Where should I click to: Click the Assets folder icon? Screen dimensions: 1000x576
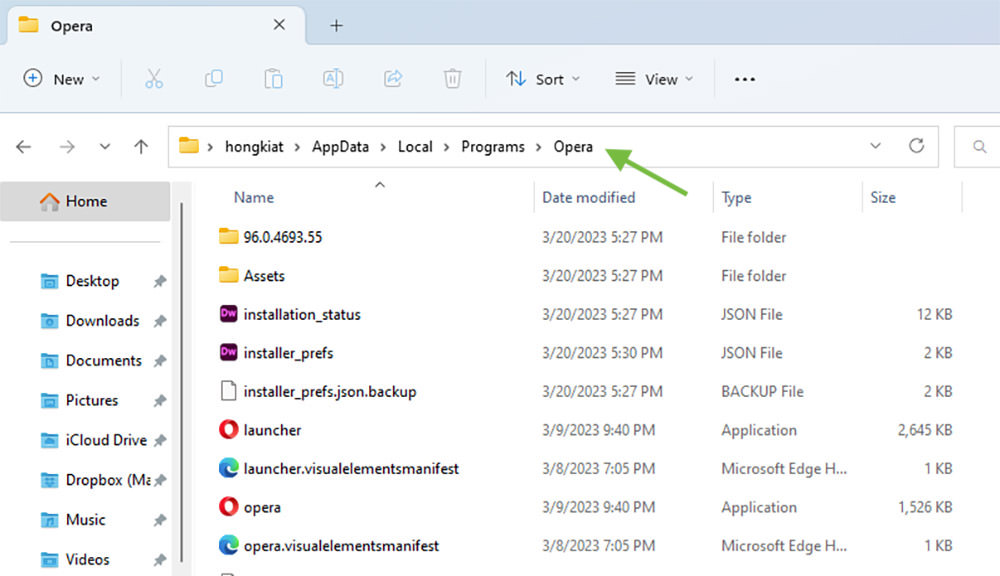tap(228, 275)
